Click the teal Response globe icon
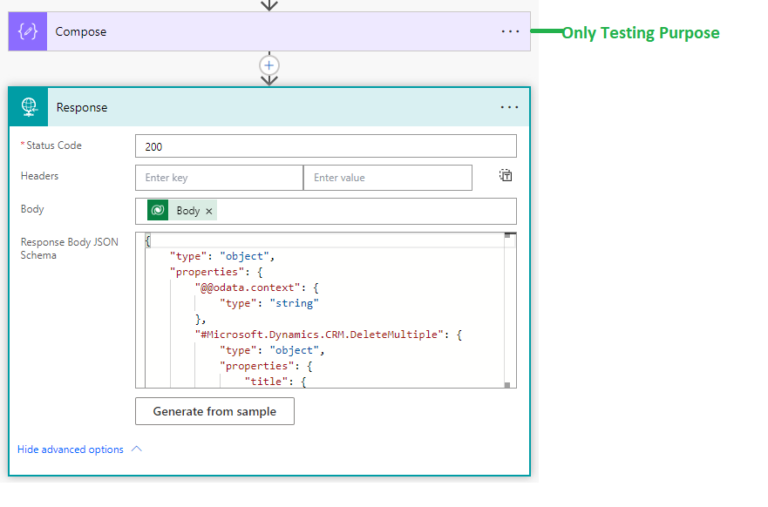Image resolution: width=768 pixels, height=507 pixels. [x=29, y=107]
